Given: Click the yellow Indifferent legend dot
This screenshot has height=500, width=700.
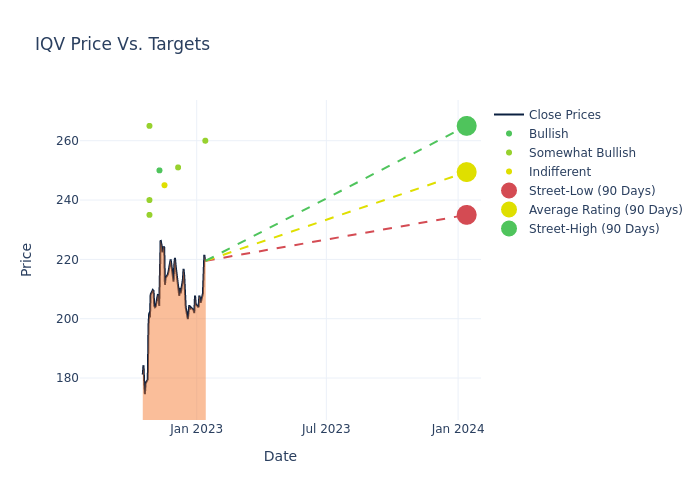Looking at the screenshot, I should point(509,172).
